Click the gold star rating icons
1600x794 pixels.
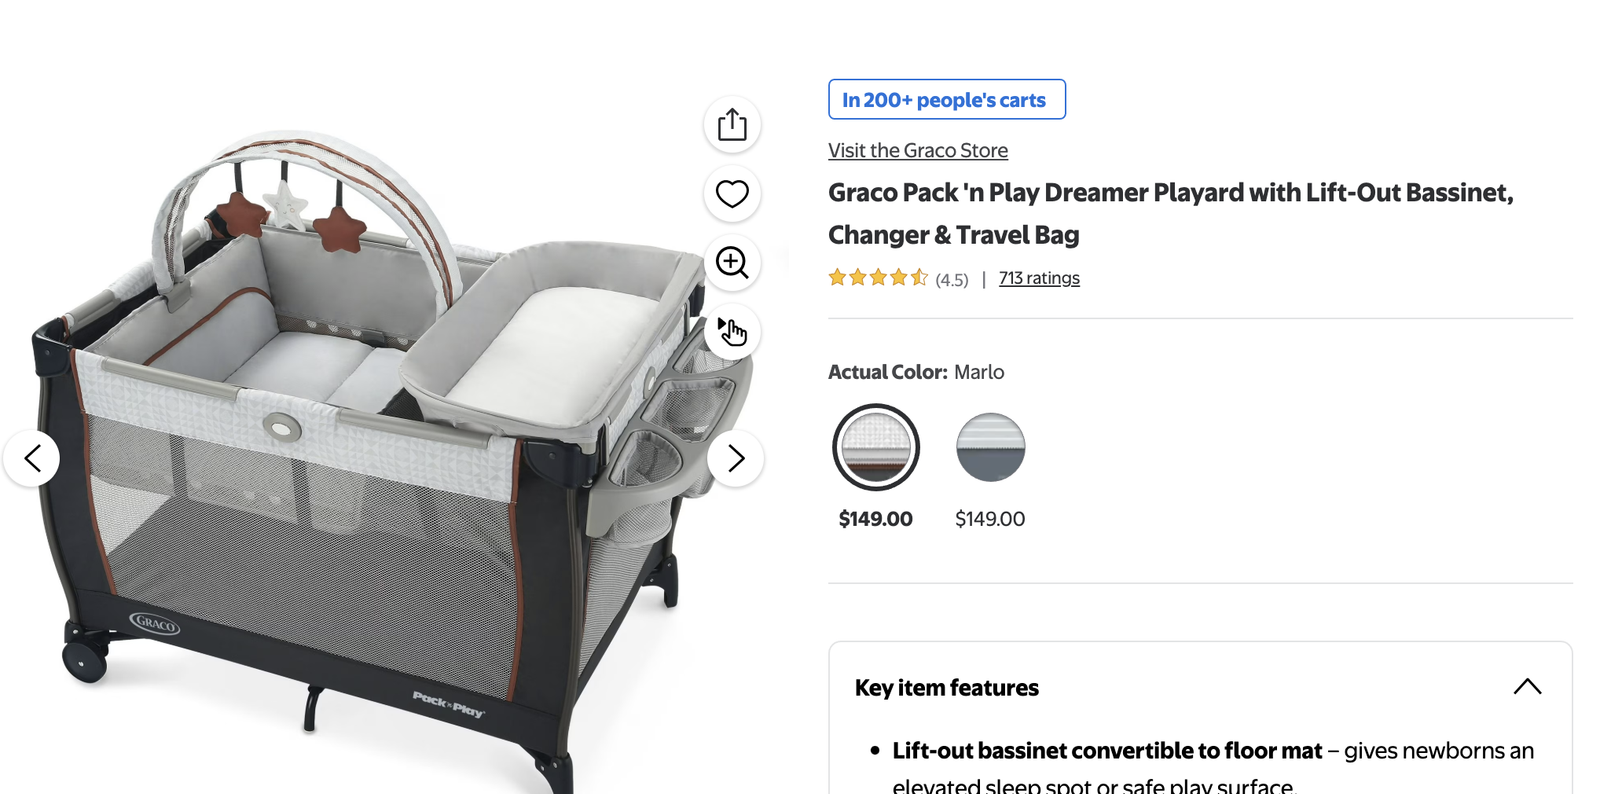click(878, 278)
